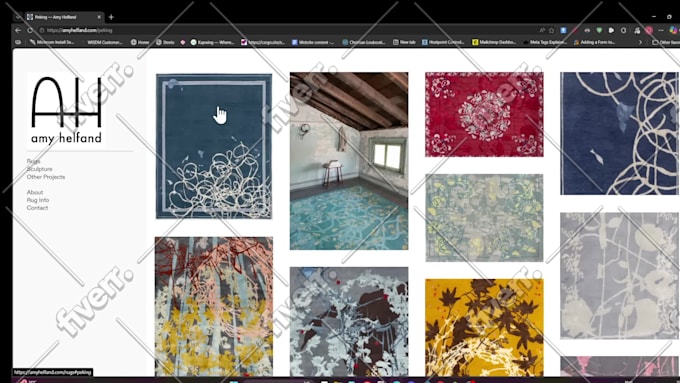Open the Contact page link
The image size is (680, 383).
[x=37, y=208]
